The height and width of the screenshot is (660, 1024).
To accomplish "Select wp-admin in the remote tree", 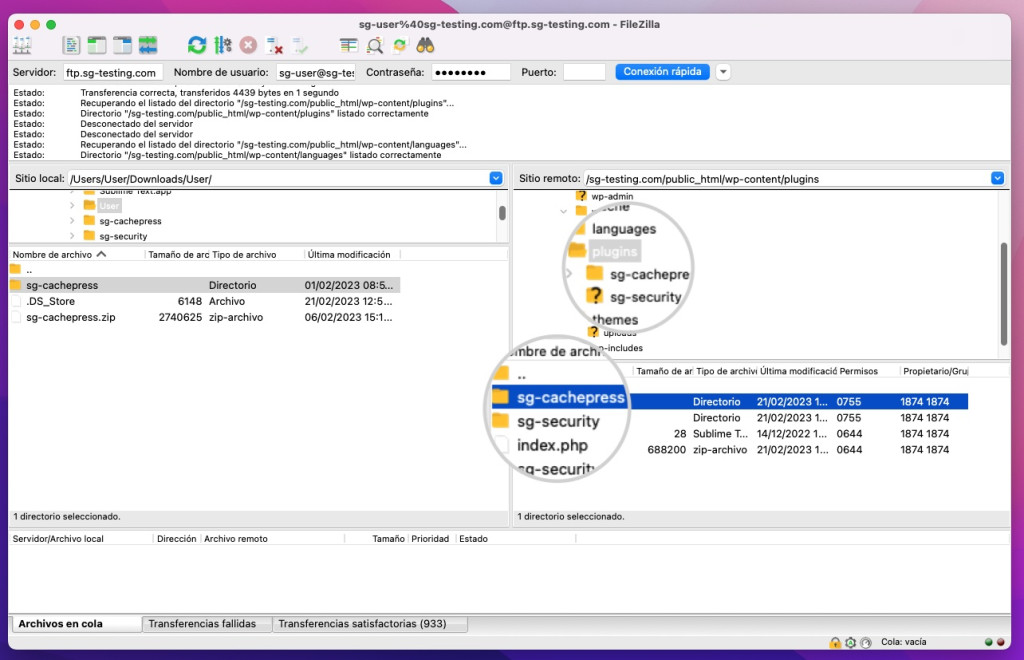I will coord(612,196).
